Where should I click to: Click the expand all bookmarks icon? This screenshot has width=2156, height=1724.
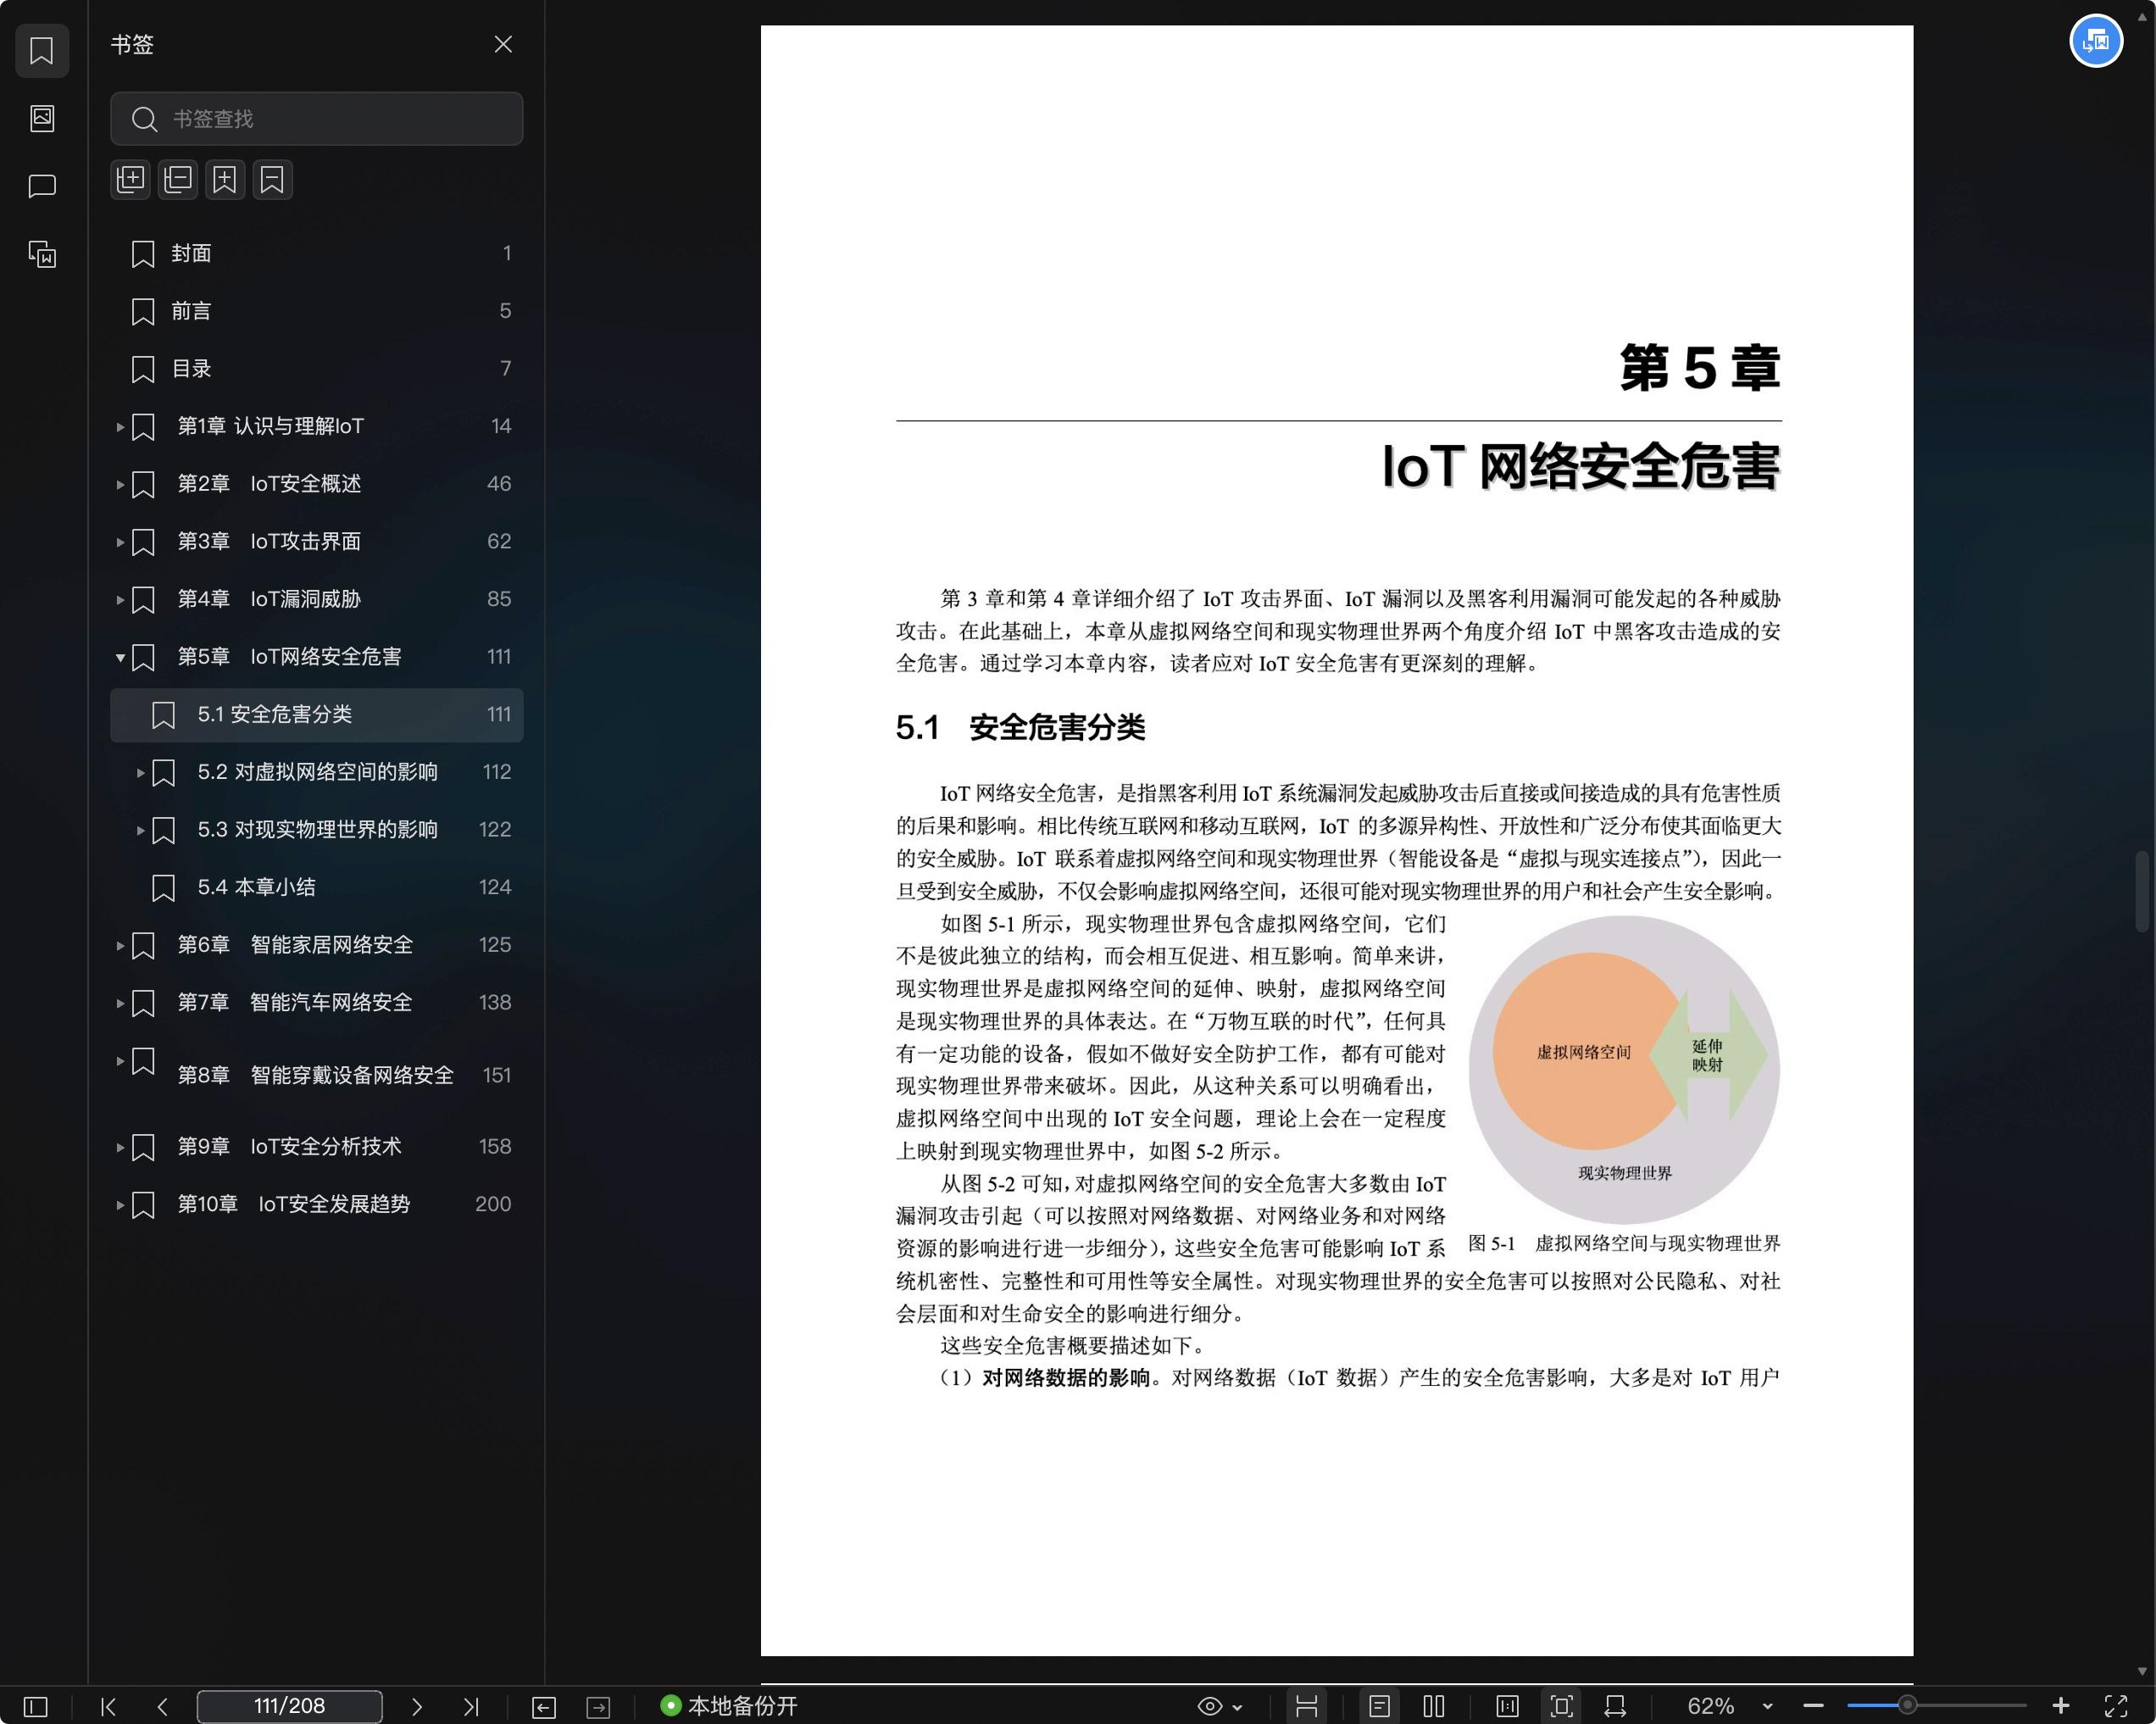coord(130,180)
